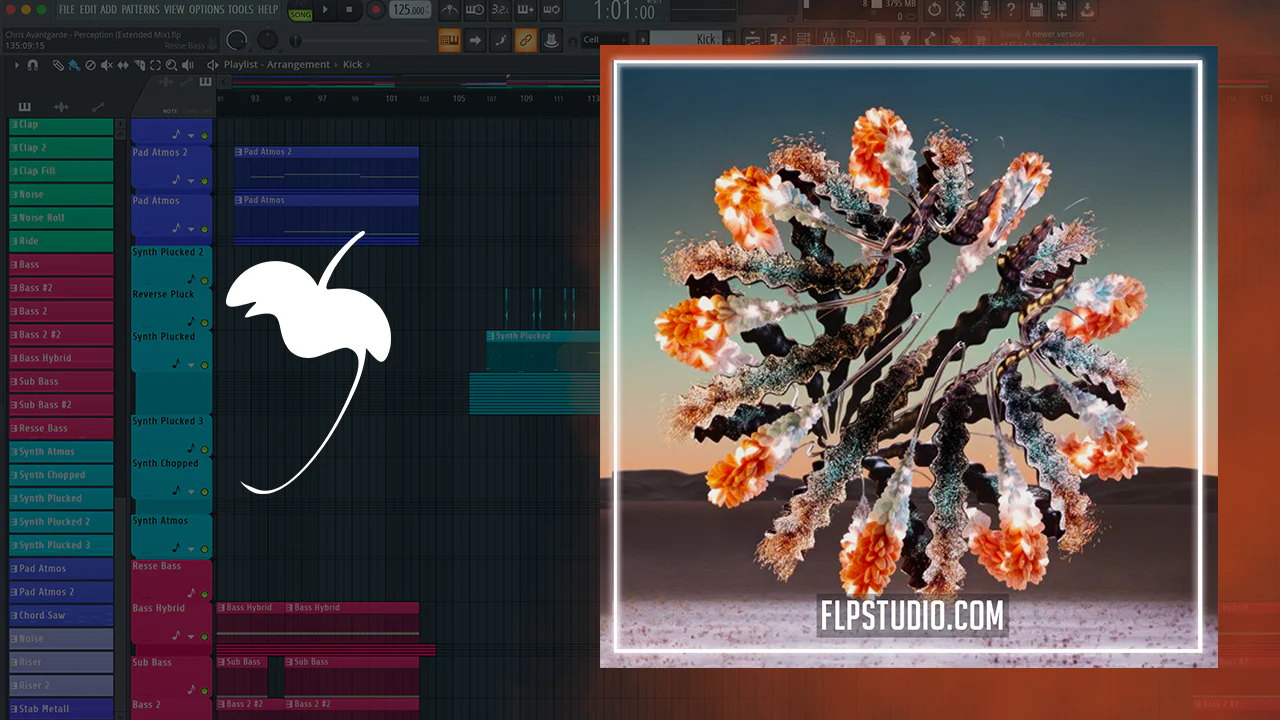
Task: Toggle wait for input before recording
Action: pyautogui.click(x=475, y=10)
